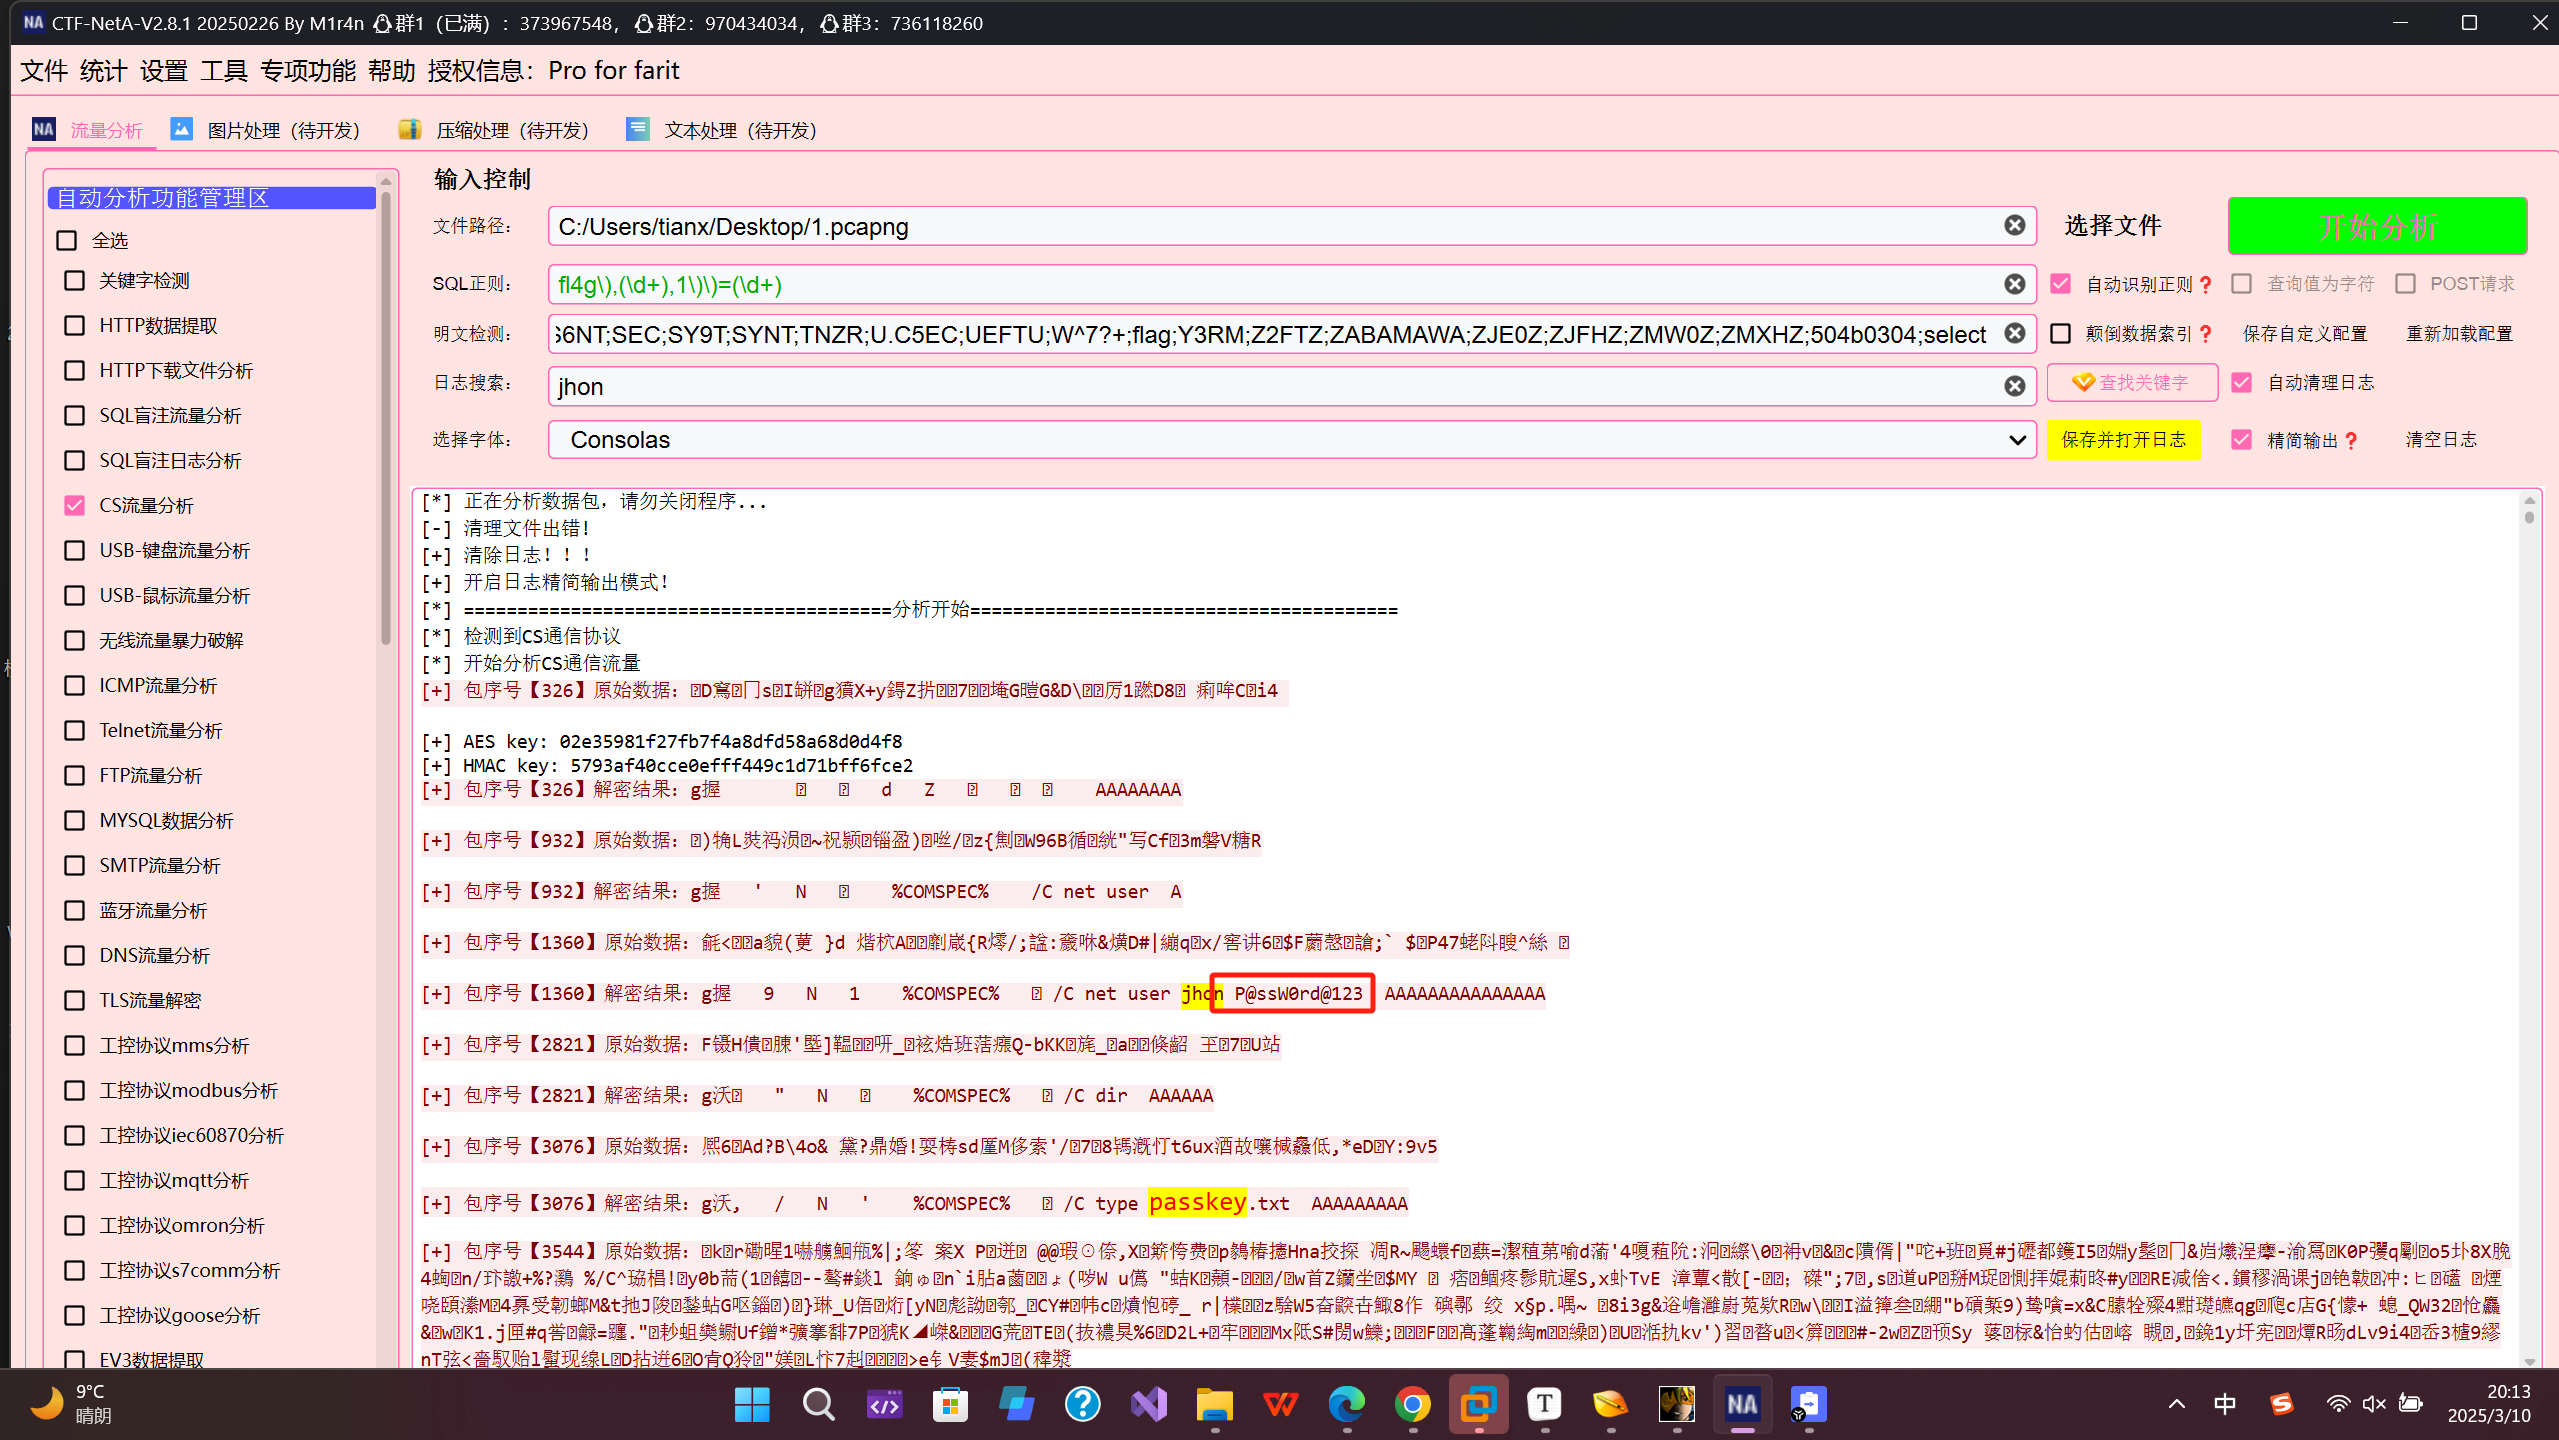The image size is (2559, 1440).
Task: Click the 精简输出 help icon
Action: (2352, 439)
